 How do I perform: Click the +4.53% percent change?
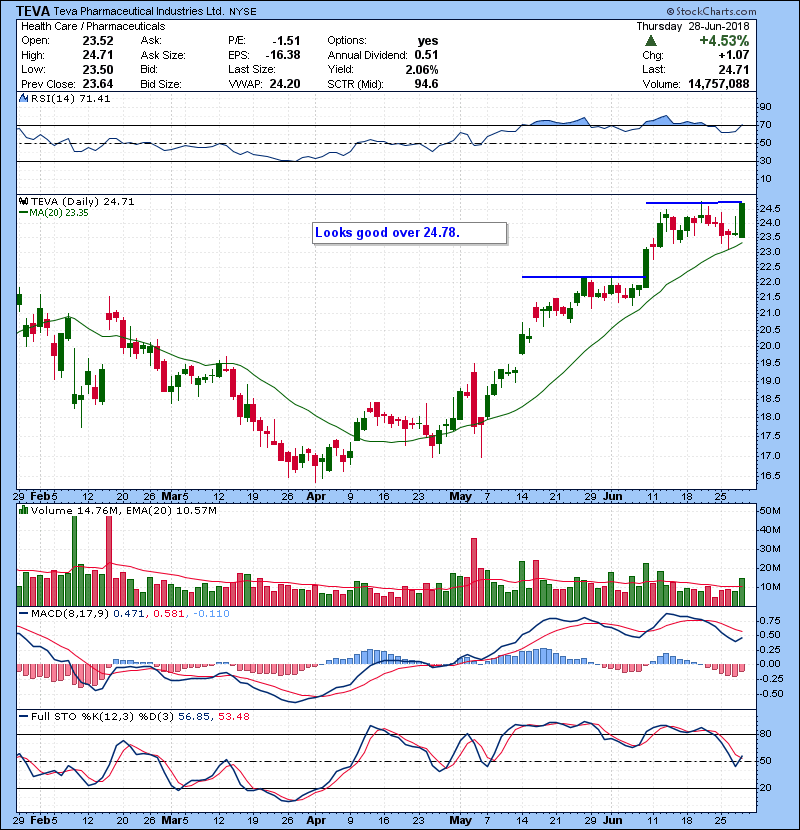724,41
